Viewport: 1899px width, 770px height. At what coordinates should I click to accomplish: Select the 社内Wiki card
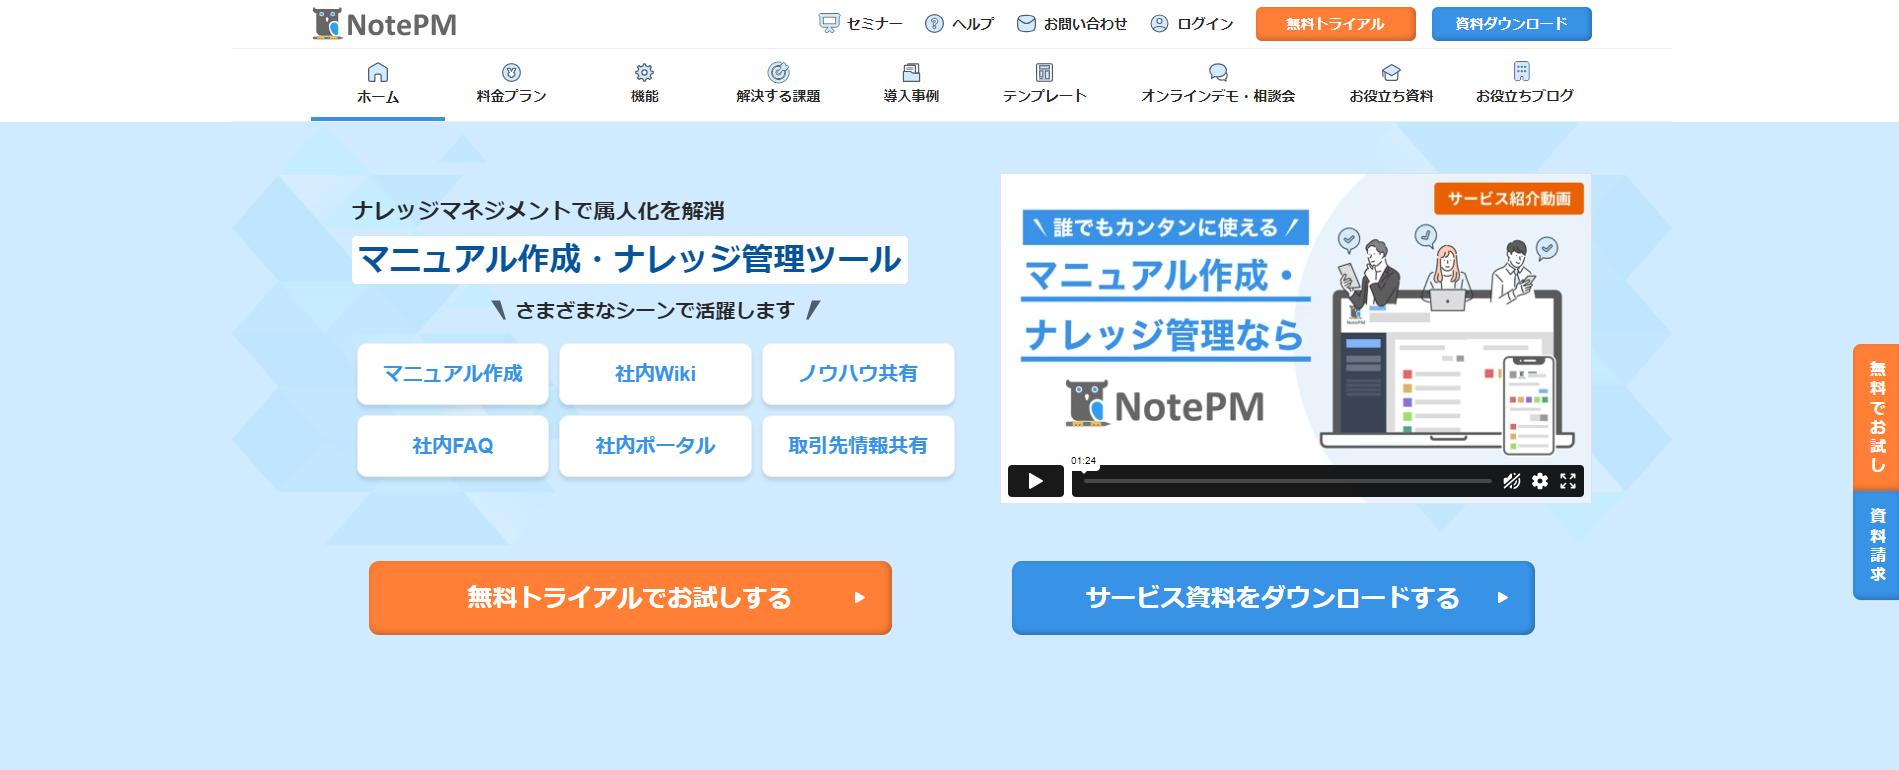[x=655, y=374]
